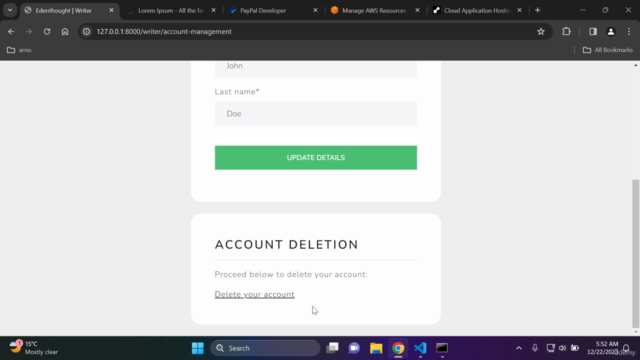Switch to the Lorem Ipsum tab

click(170, 11)
